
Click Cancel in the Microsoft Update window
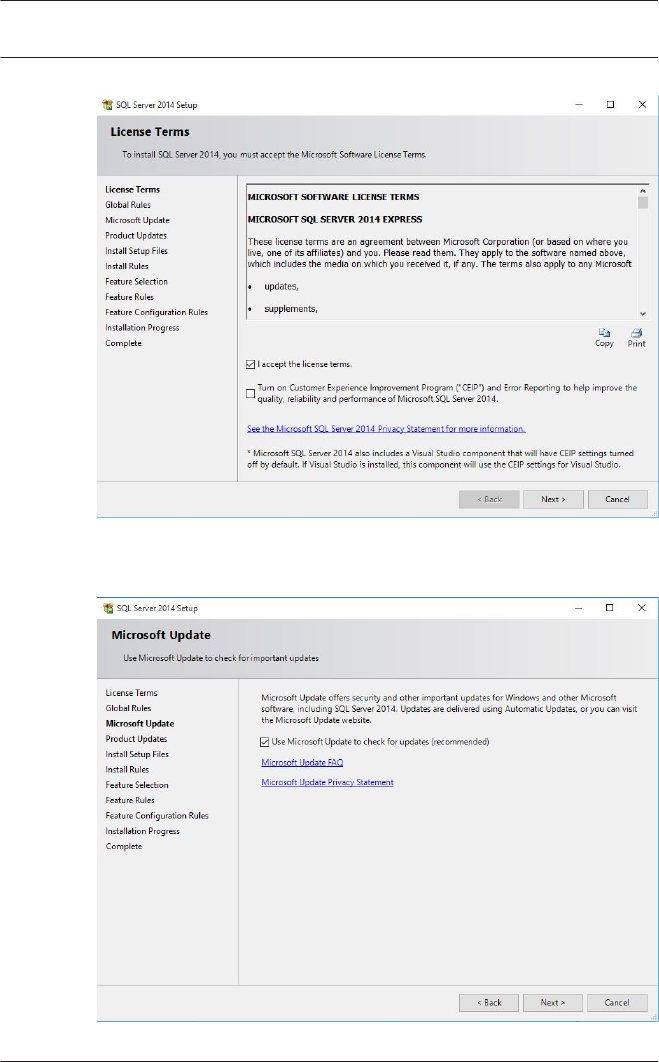tap(616, 1002)
